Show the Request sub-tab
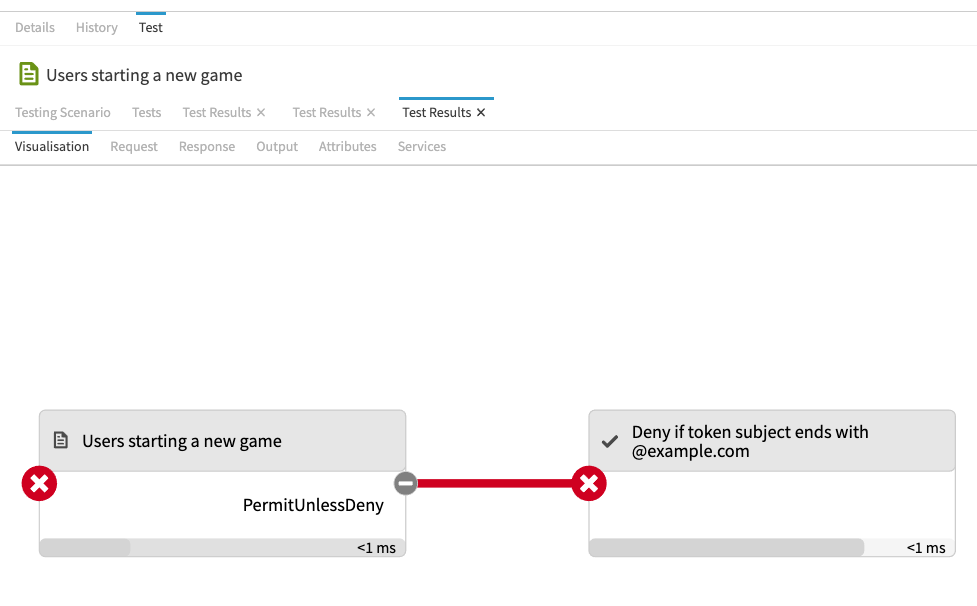 pos(134,147)
